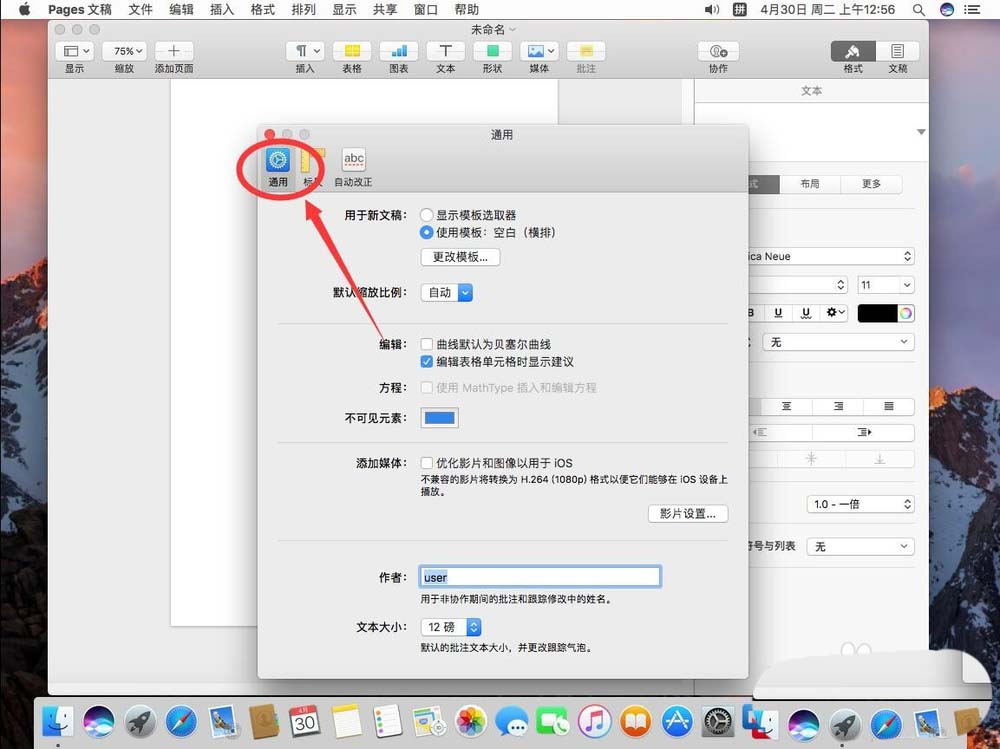Screen dimensions: 1000x749
Task: Click the 更改模板… button
Action: coord(459,256)
